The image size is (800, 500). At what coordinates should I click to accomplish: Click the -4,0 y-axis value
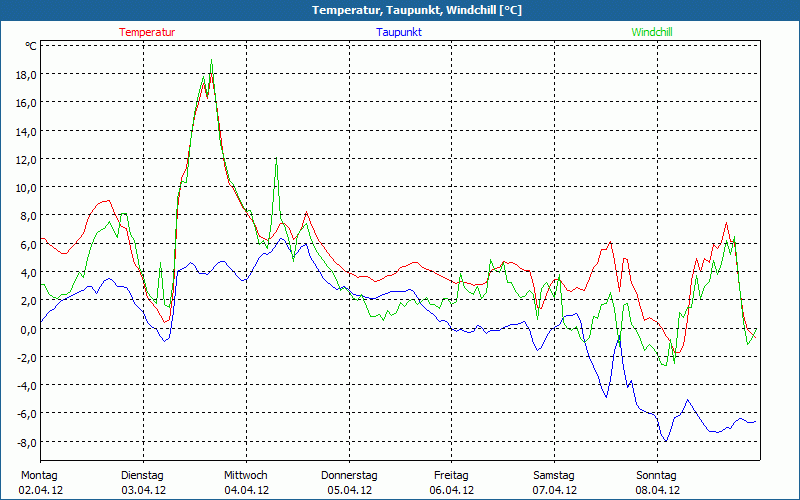[x=28, y=386]
